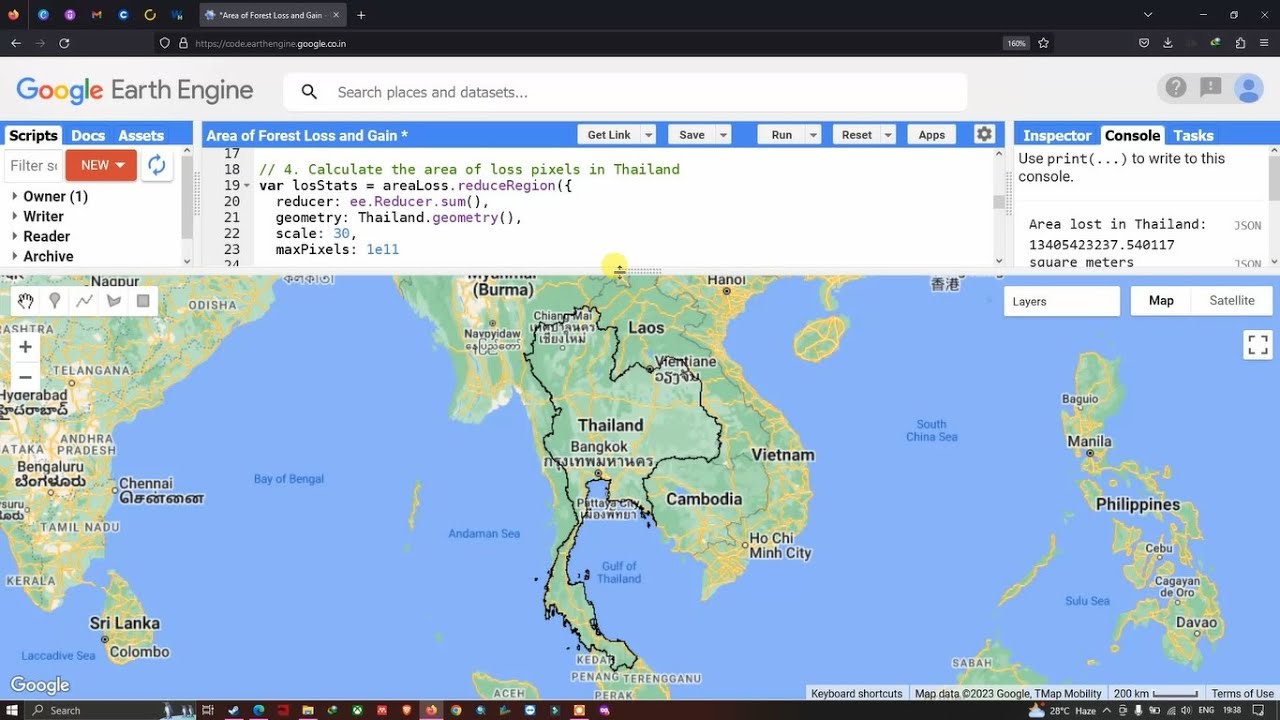Open the NEW script dropdown
The image size is (1280, 720).
point(101,165)
